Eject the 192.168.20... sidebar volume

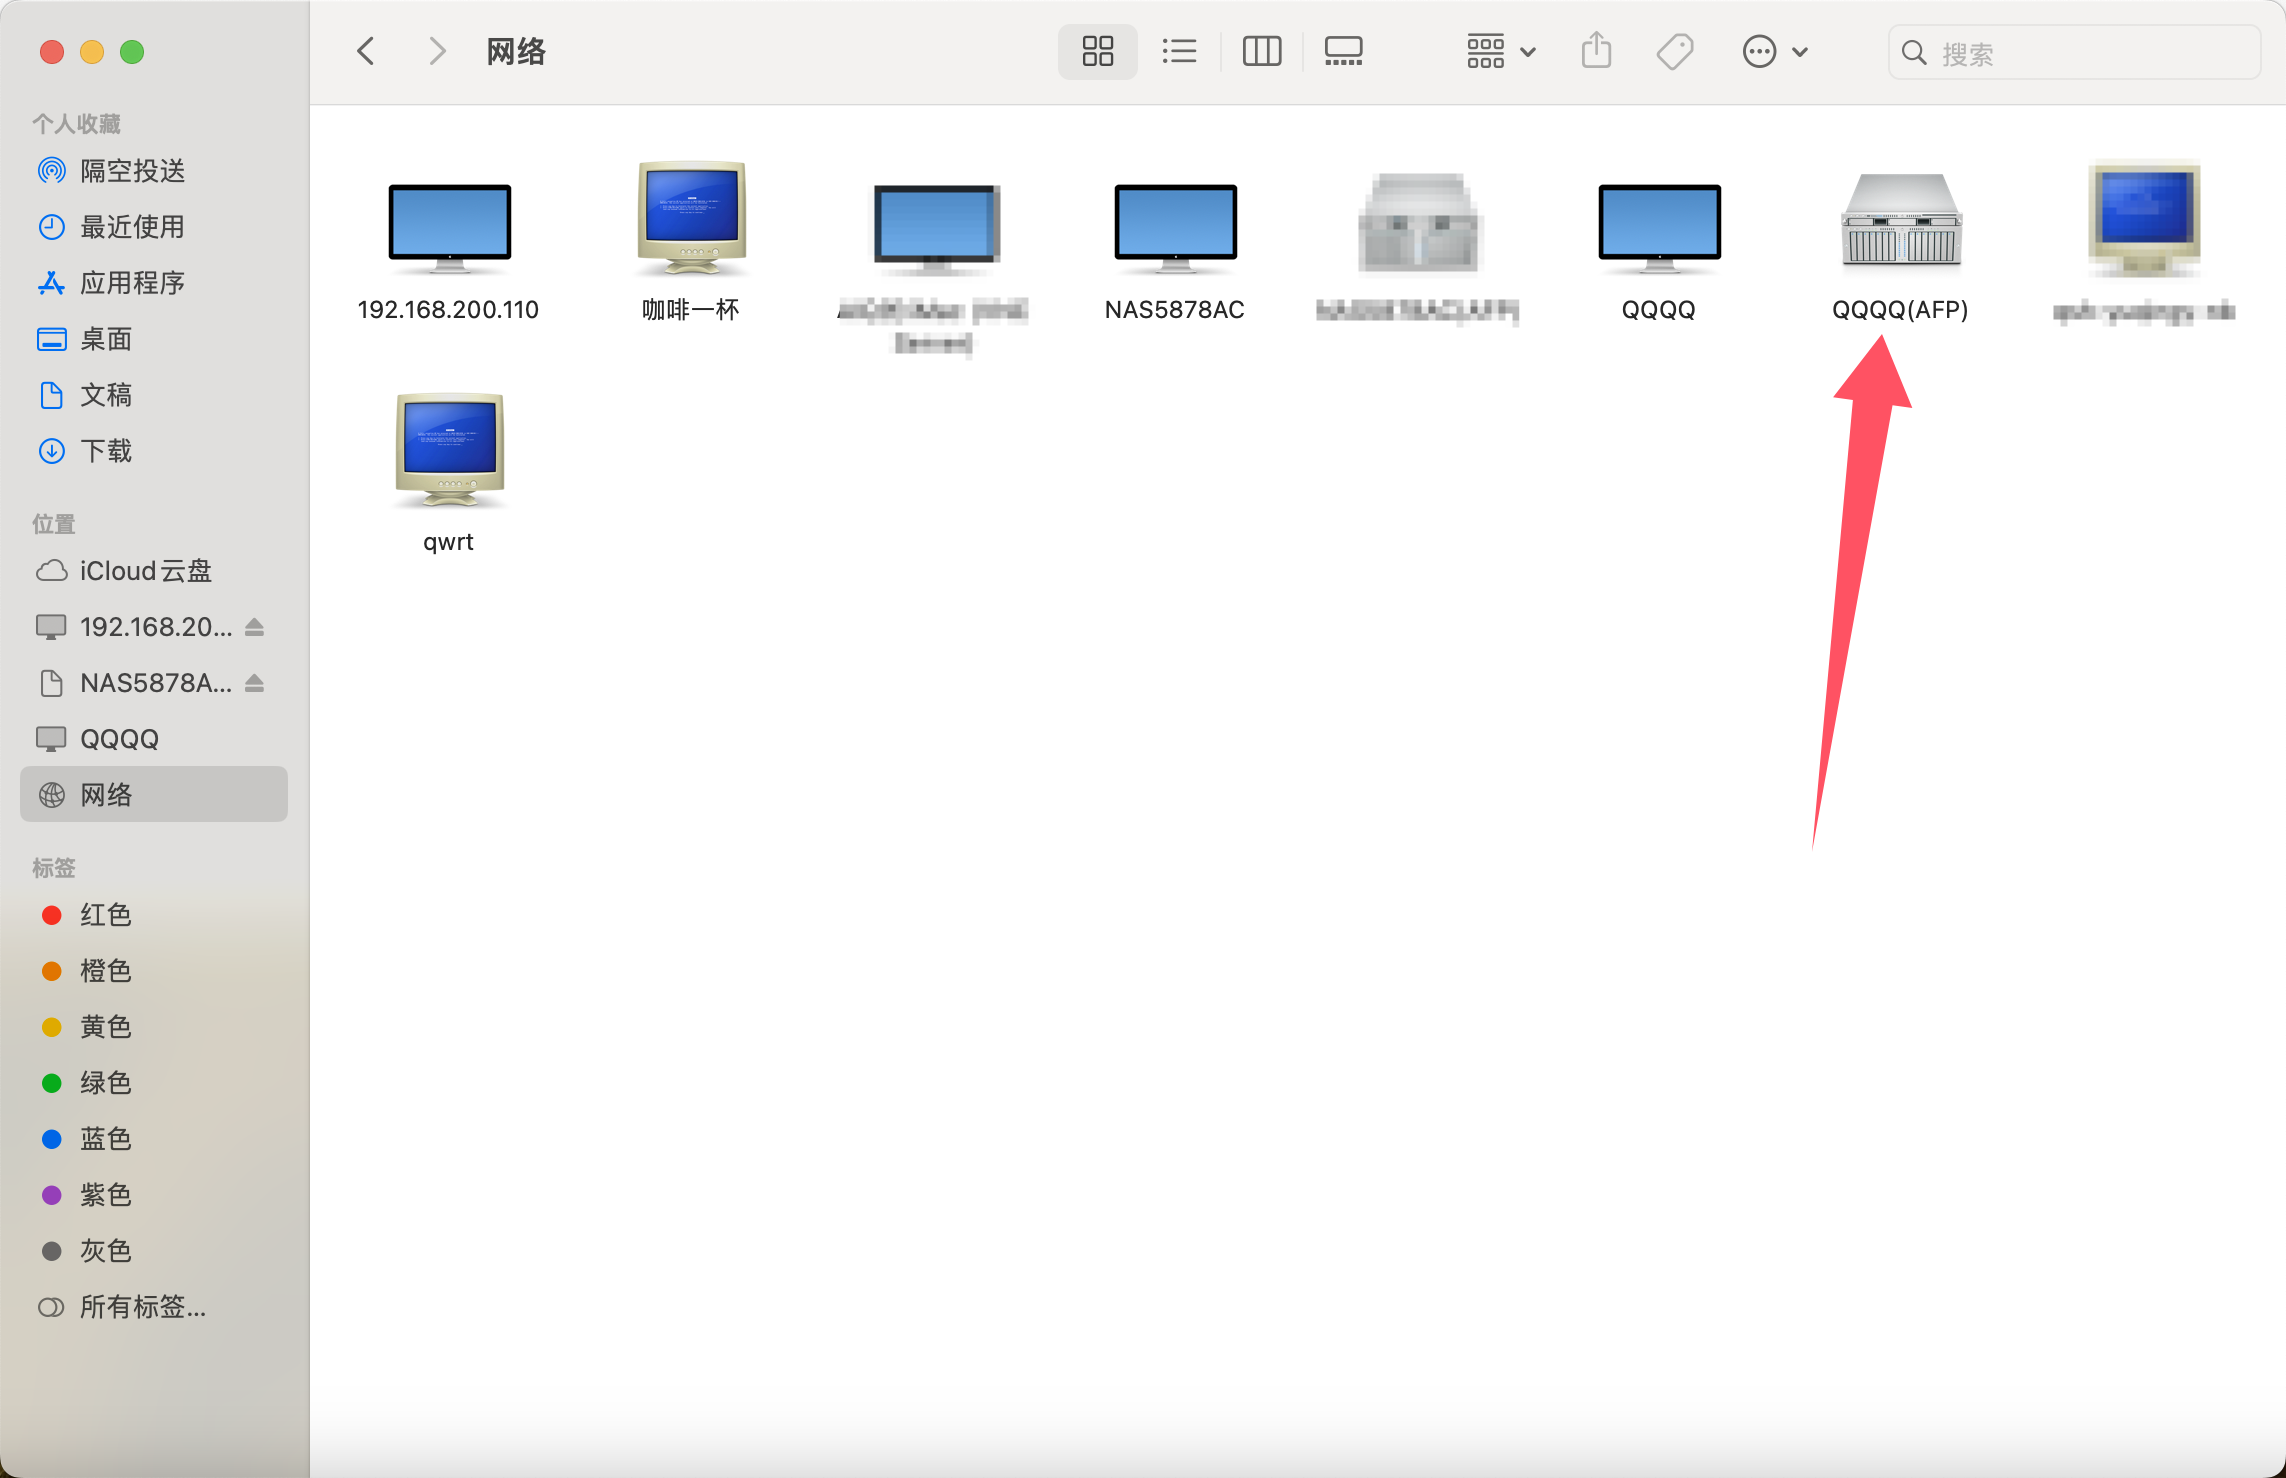[255, 627]
